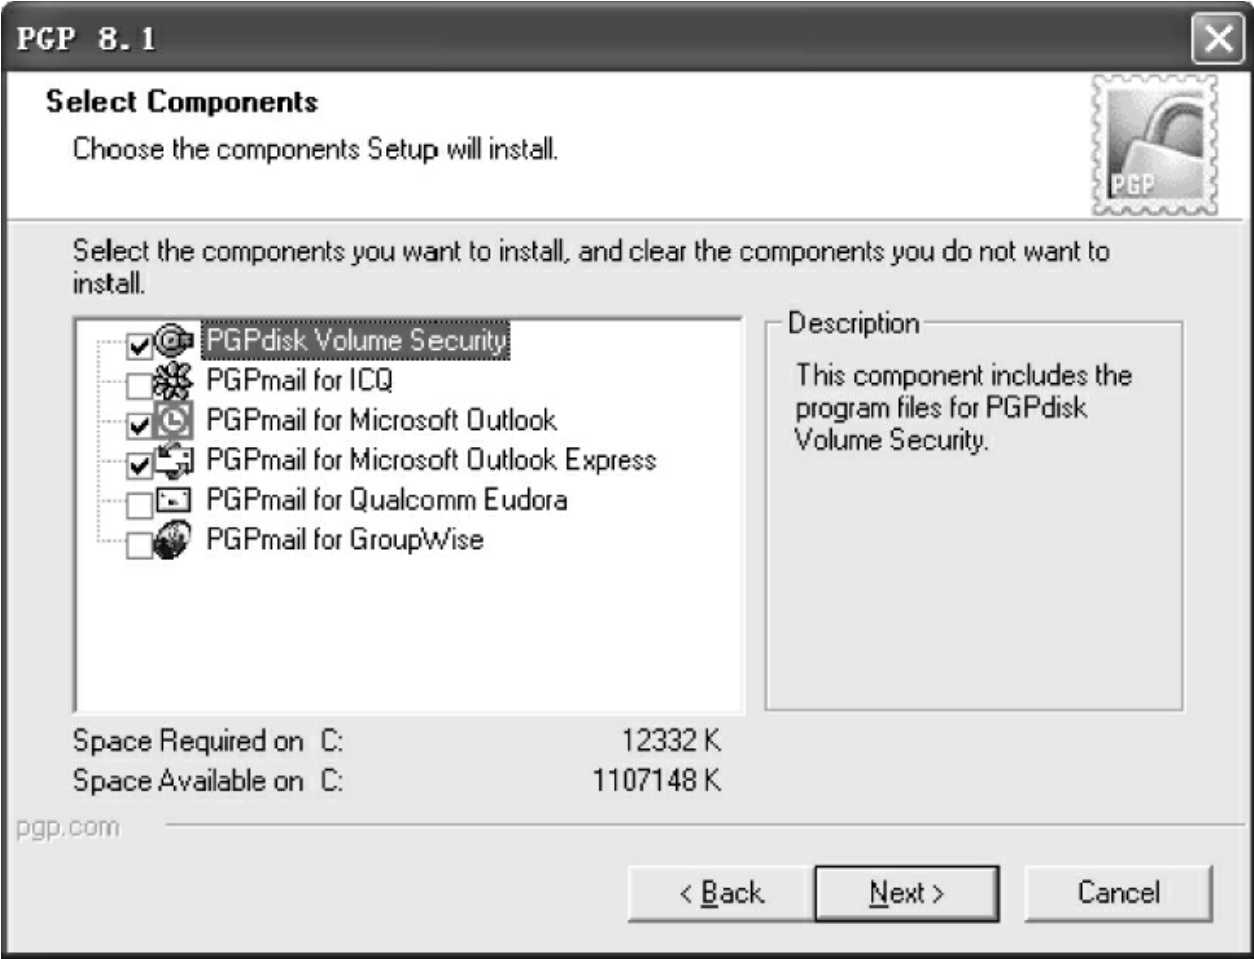Image resolution: width=1254 pixels, height=959 pixels.
Task: Close the PGP 8.1 setup window
Action: click(1218, 39)
